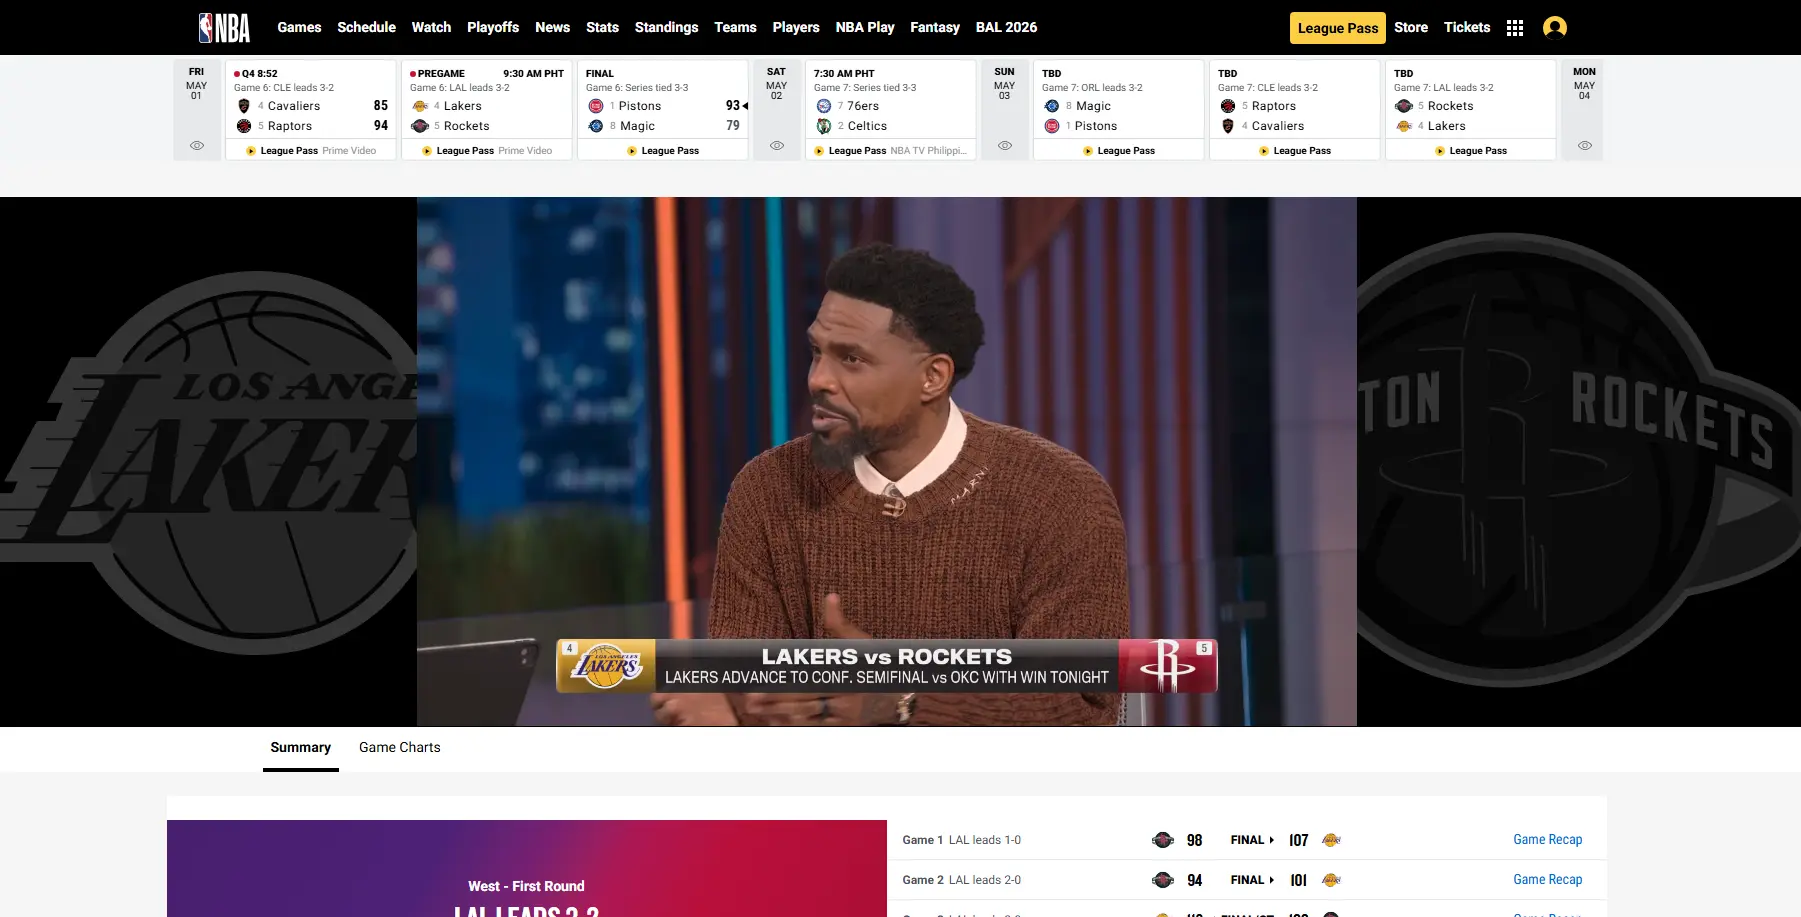Click Magic logo in Game 7 ORL leads card

pyautogui.click(x=1052, y=106)
